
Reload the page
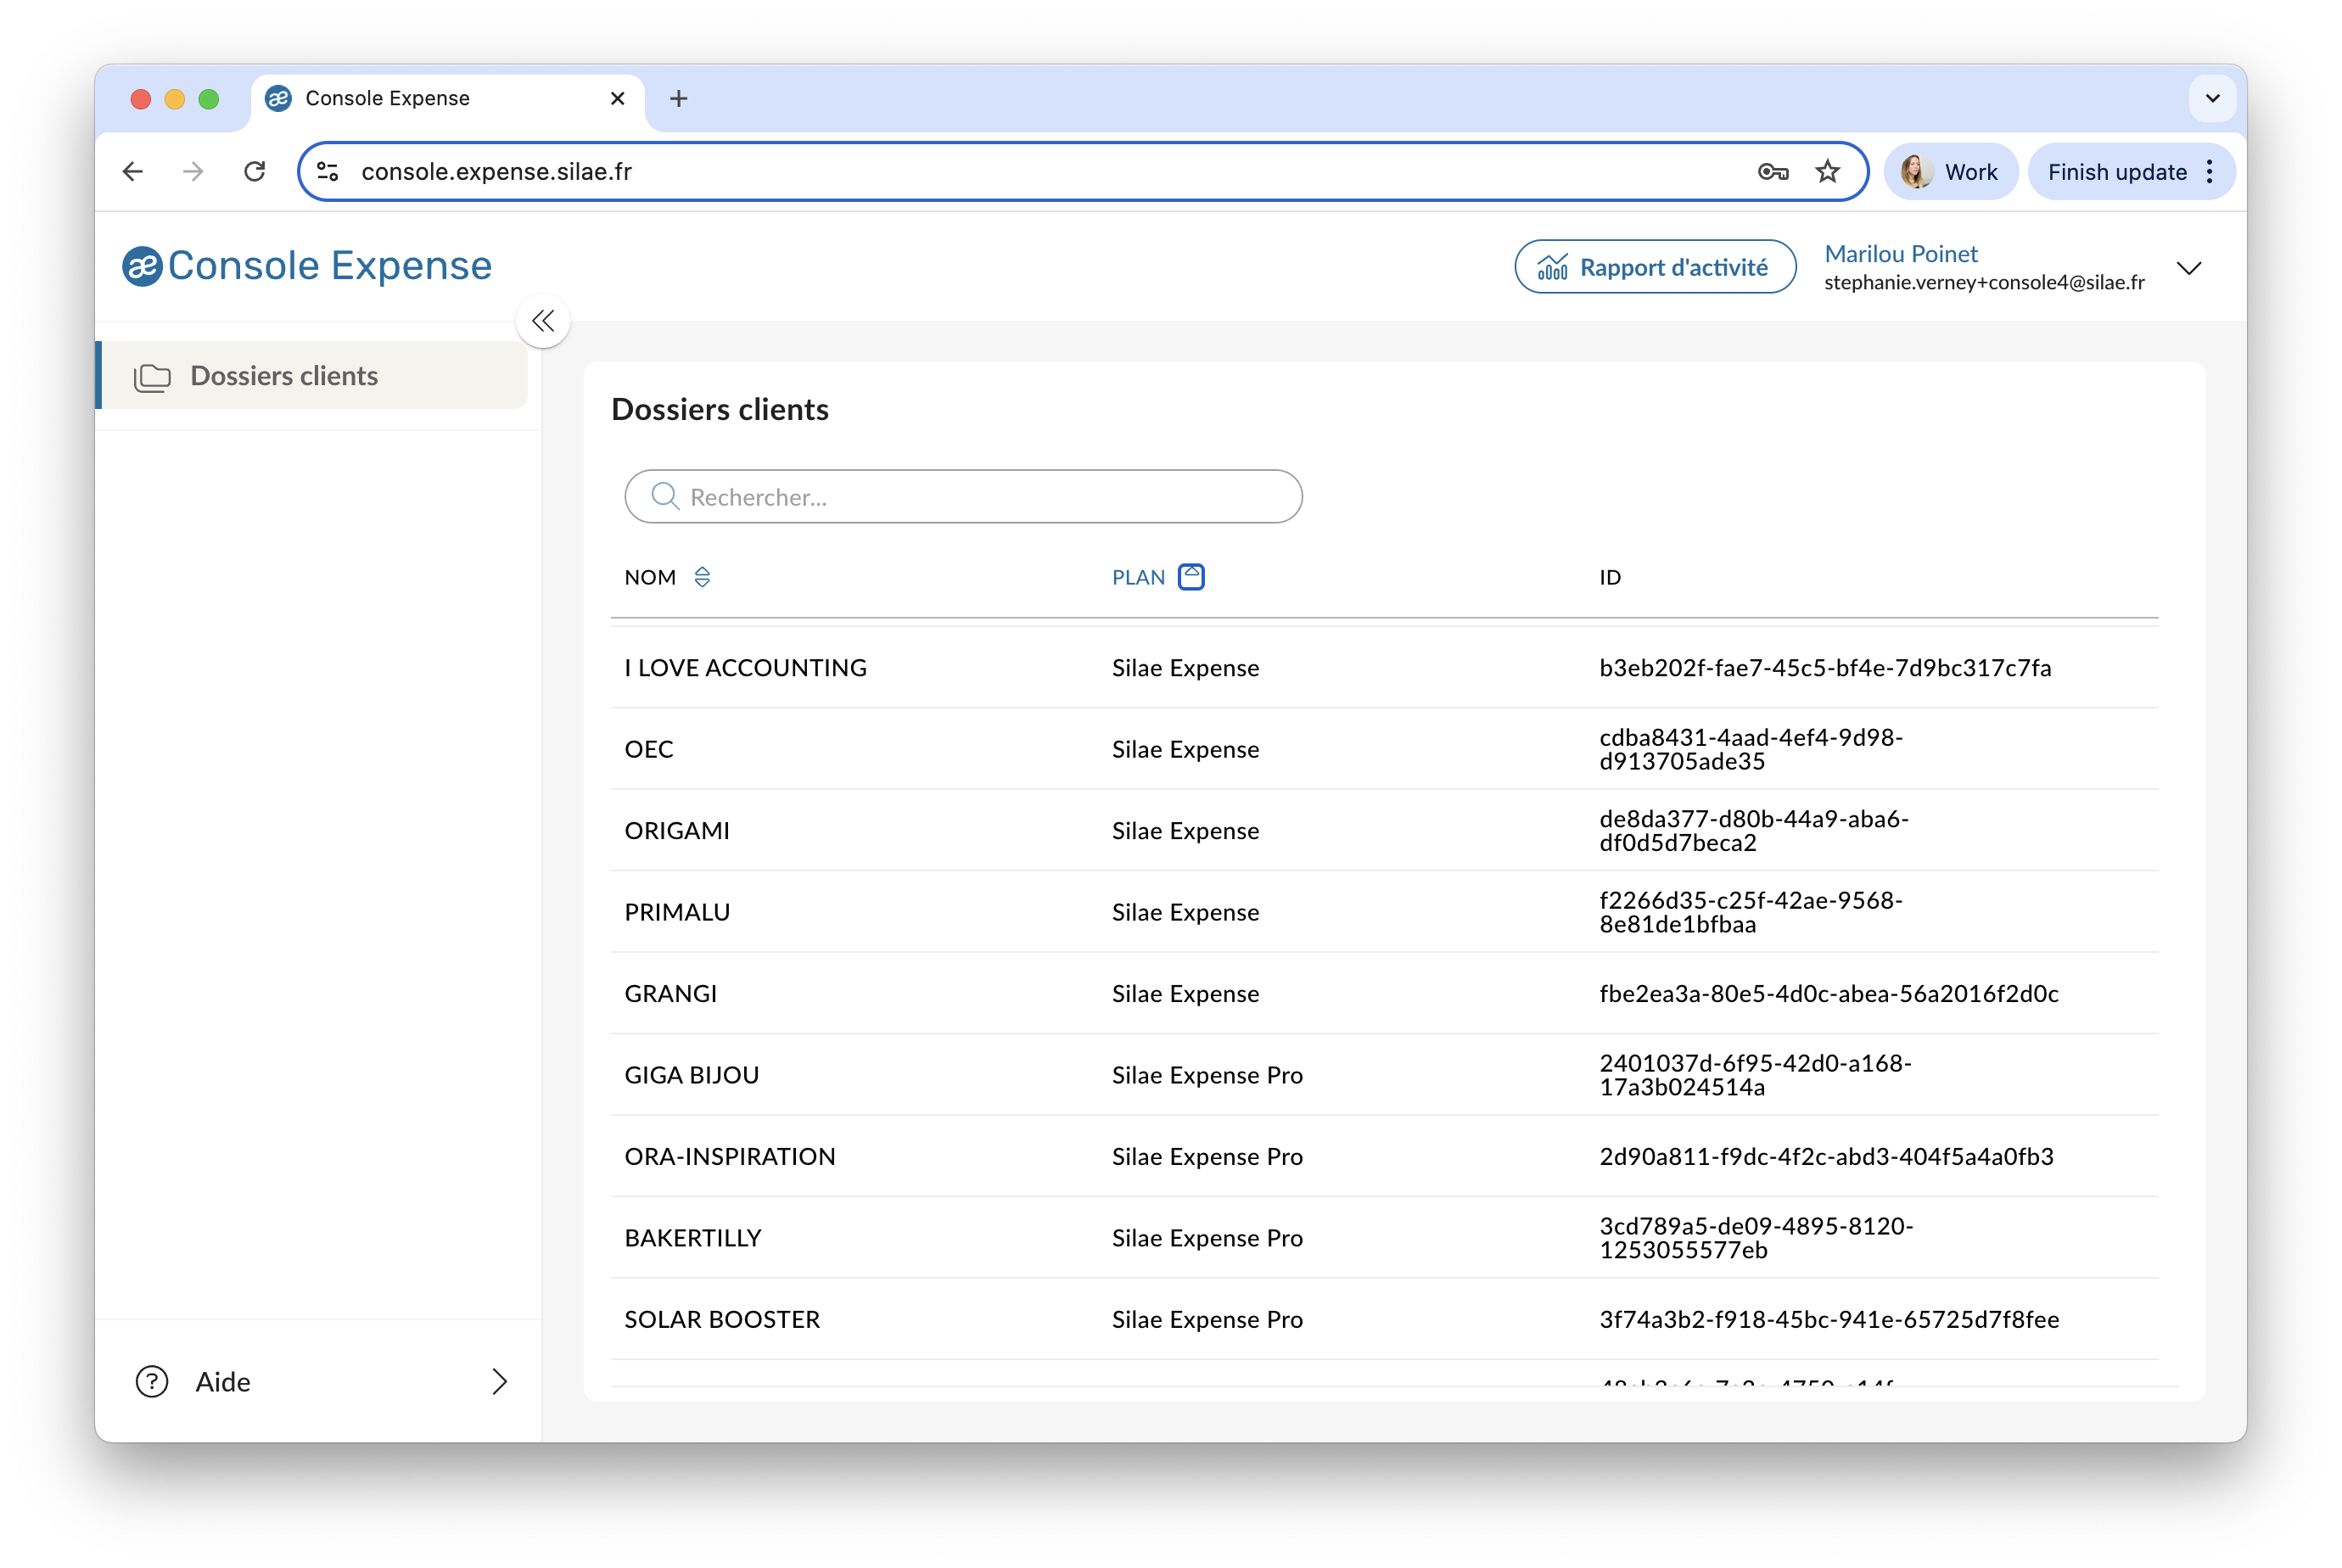click(x=255, y=172)
